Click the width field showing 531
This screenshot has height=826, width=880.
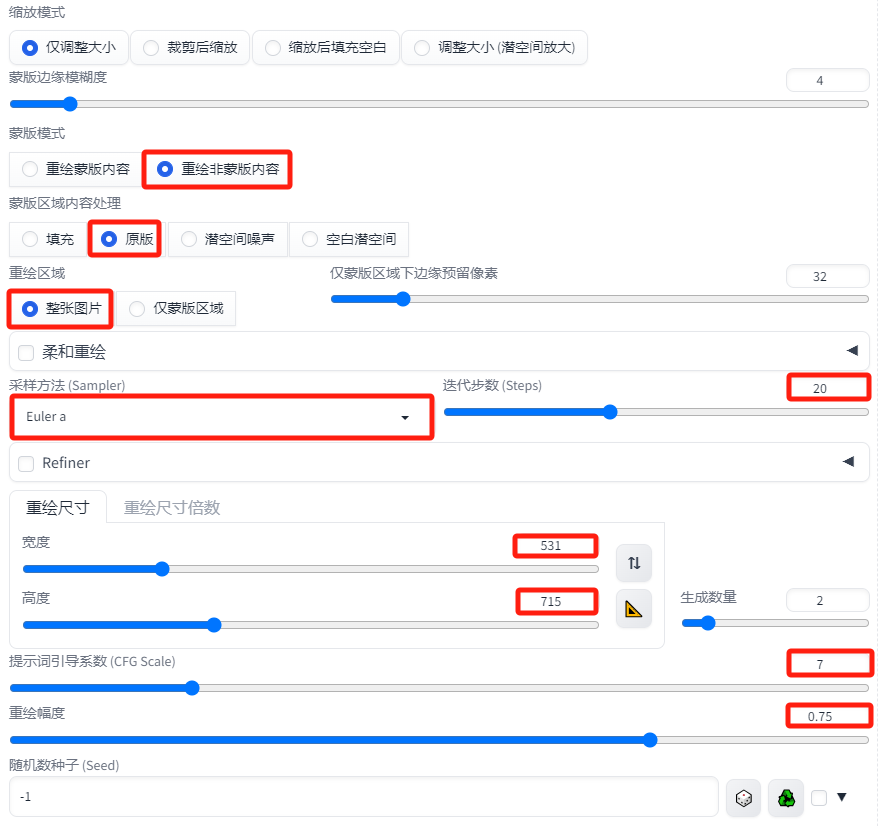(x=556, y=545)
